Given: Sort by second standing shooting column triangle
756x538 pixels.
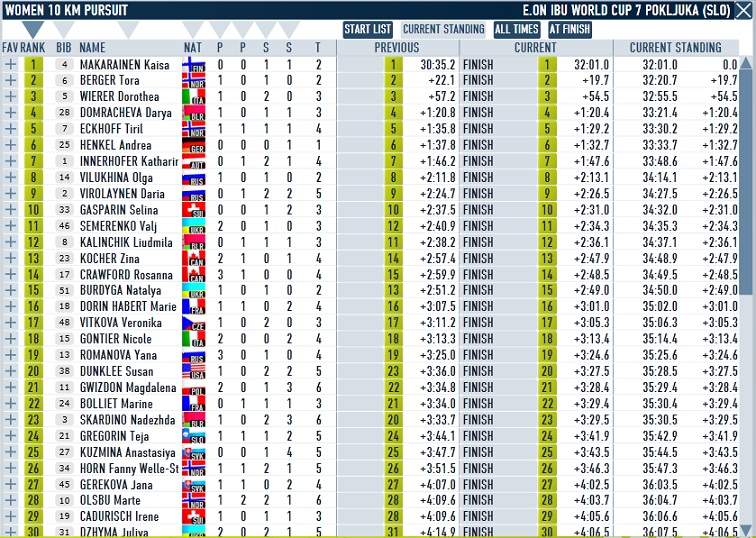Looking at the screenshot, I should coord(289,29).
